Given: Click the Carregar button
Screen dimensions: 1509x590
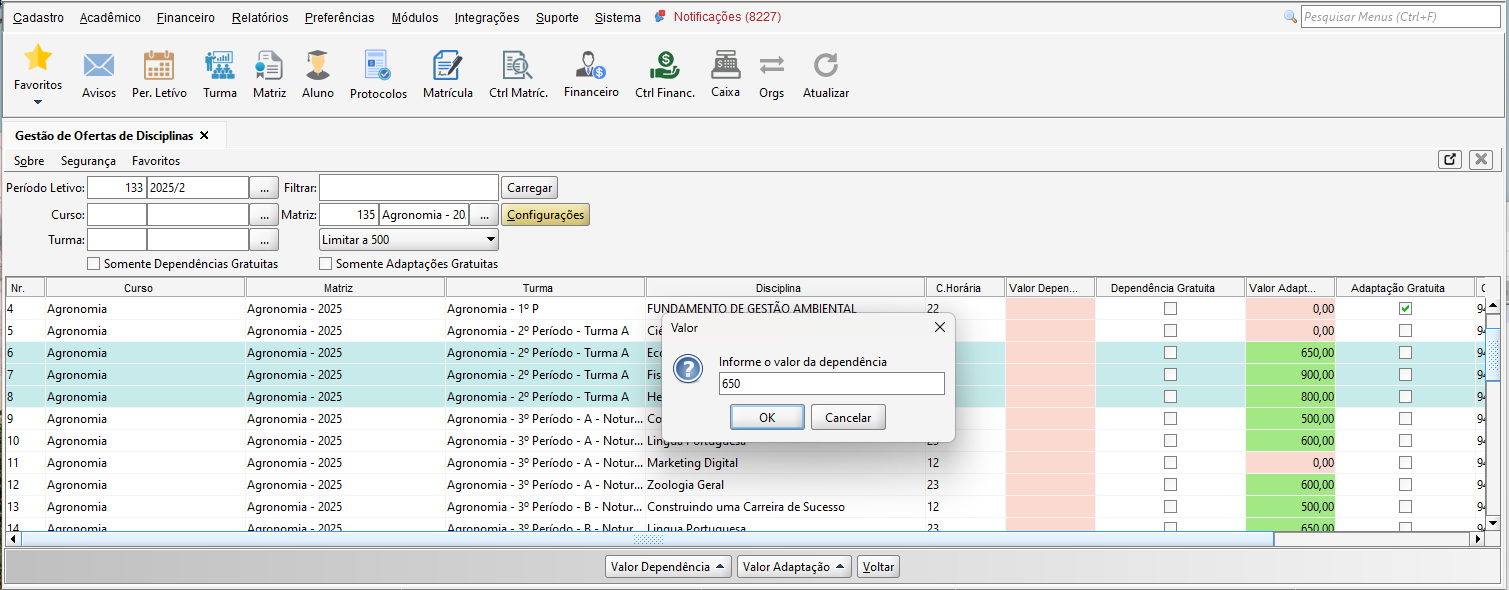Looking at the screenshot, I should coord(529,188).
